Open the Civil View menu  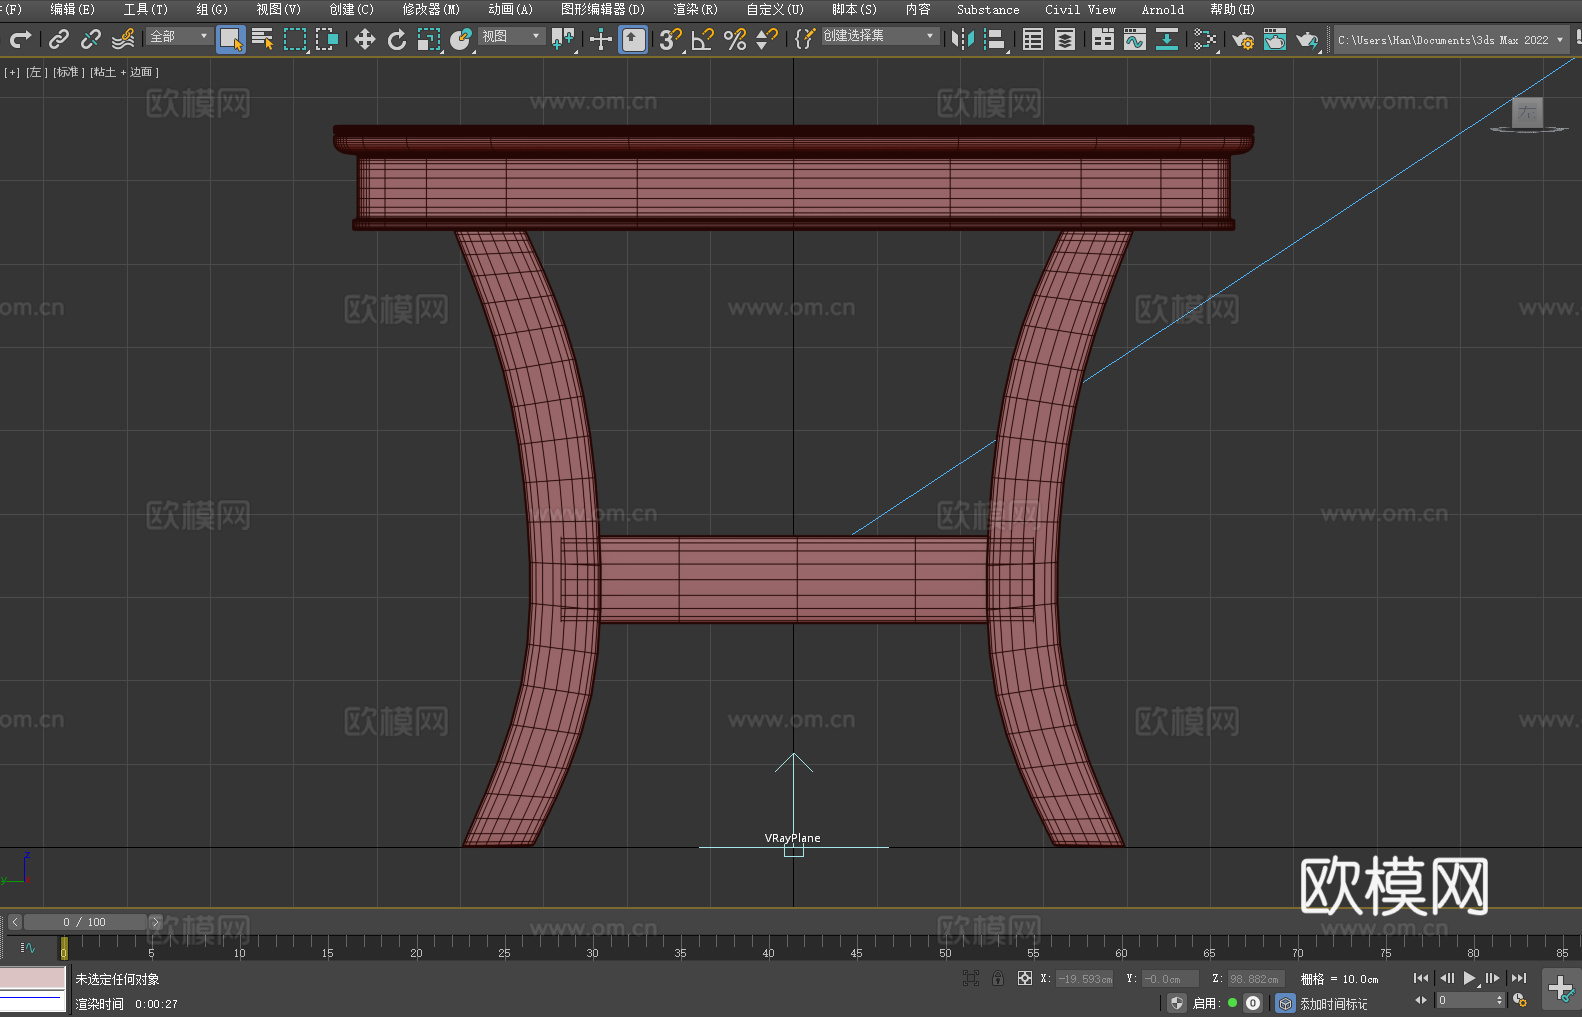click(1080, 9)
